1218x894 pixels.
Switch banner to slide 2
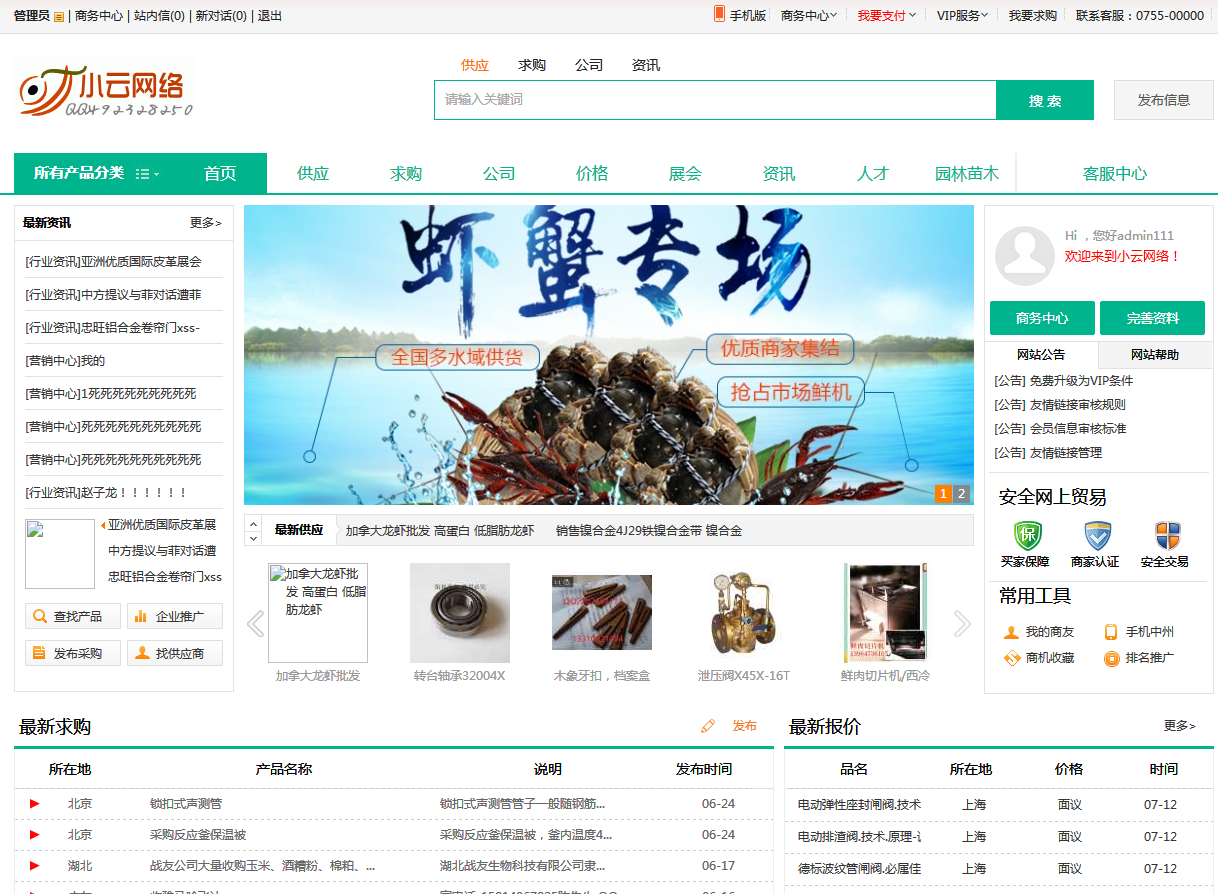(x=961, y=493)
